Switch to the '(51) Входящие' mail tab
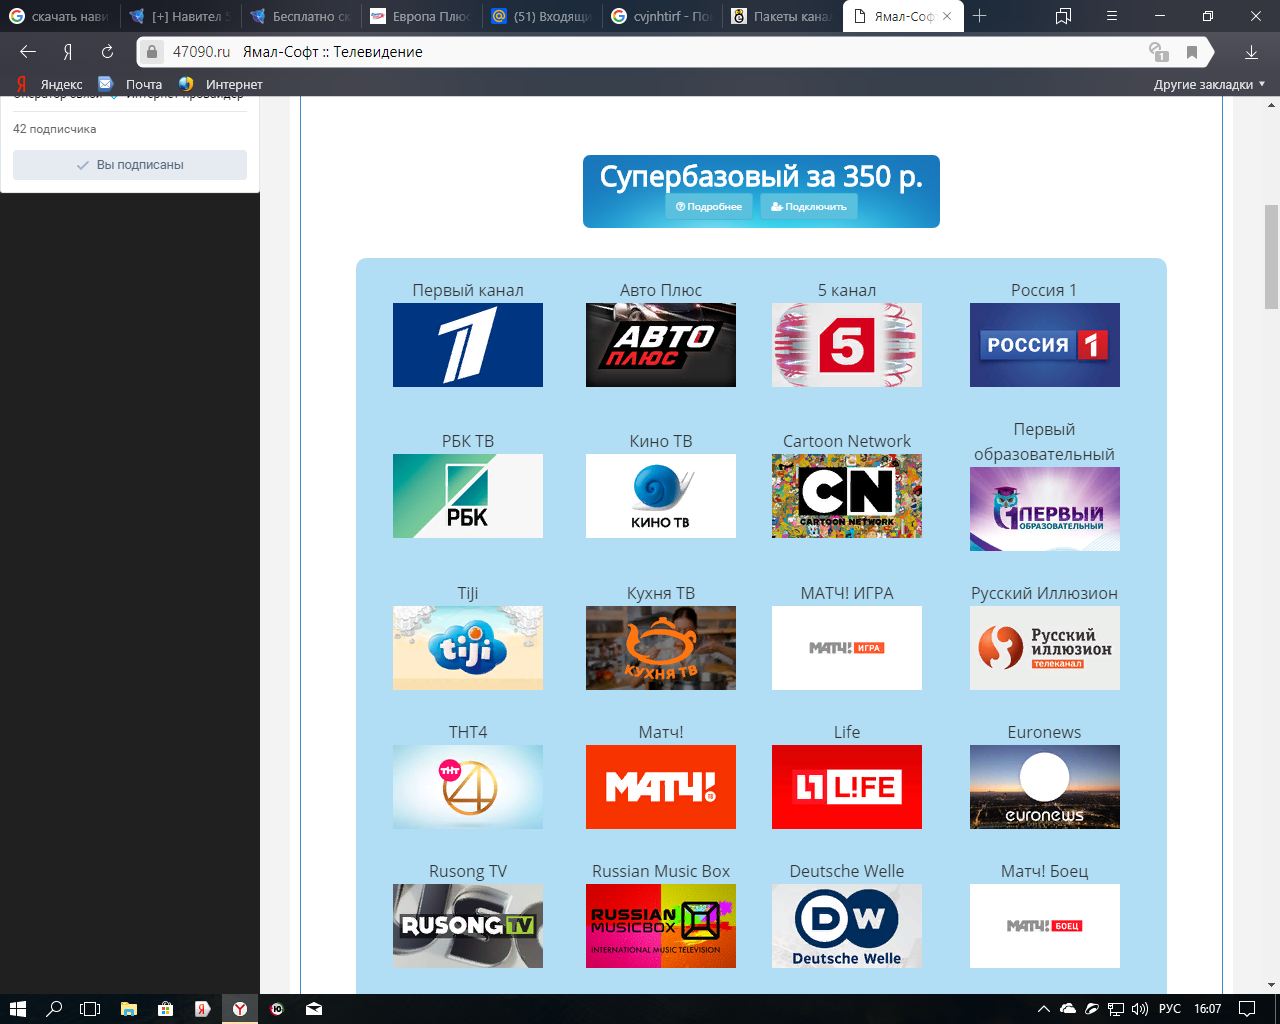 (541, 16)
